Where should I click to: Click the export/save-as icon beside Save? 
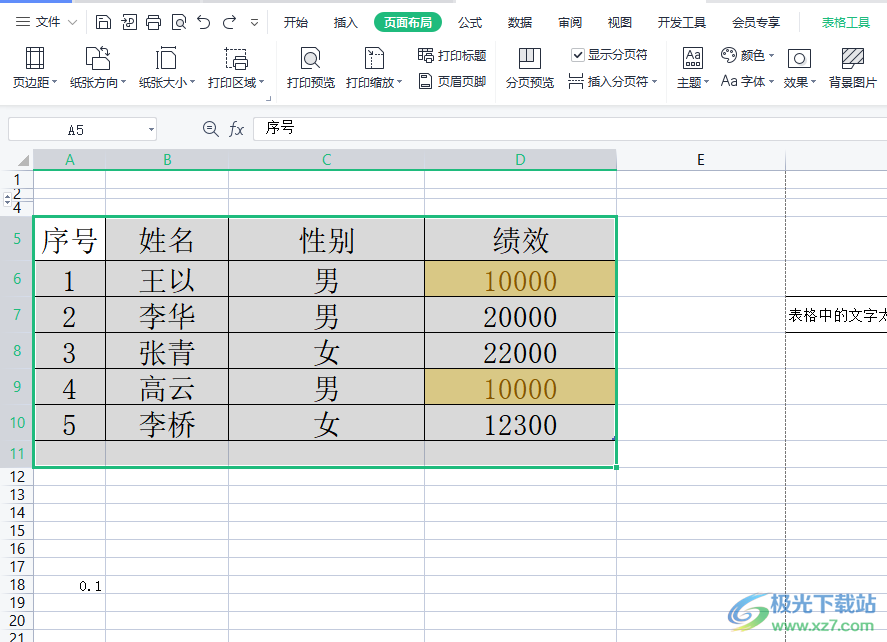pyautogui.click(x=128, y=22)
